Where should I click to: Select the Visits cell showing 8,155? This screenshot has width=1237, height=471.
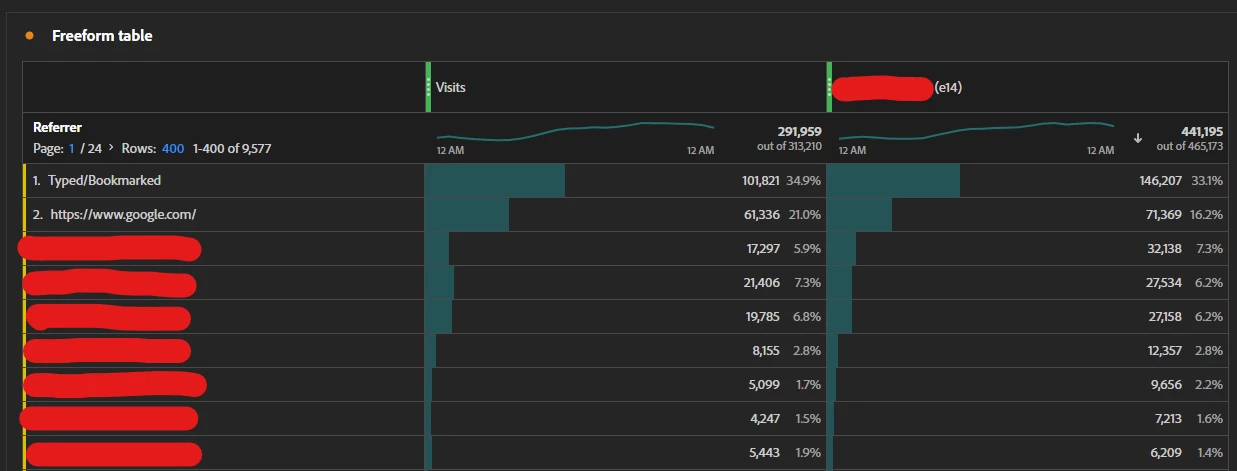626,351
